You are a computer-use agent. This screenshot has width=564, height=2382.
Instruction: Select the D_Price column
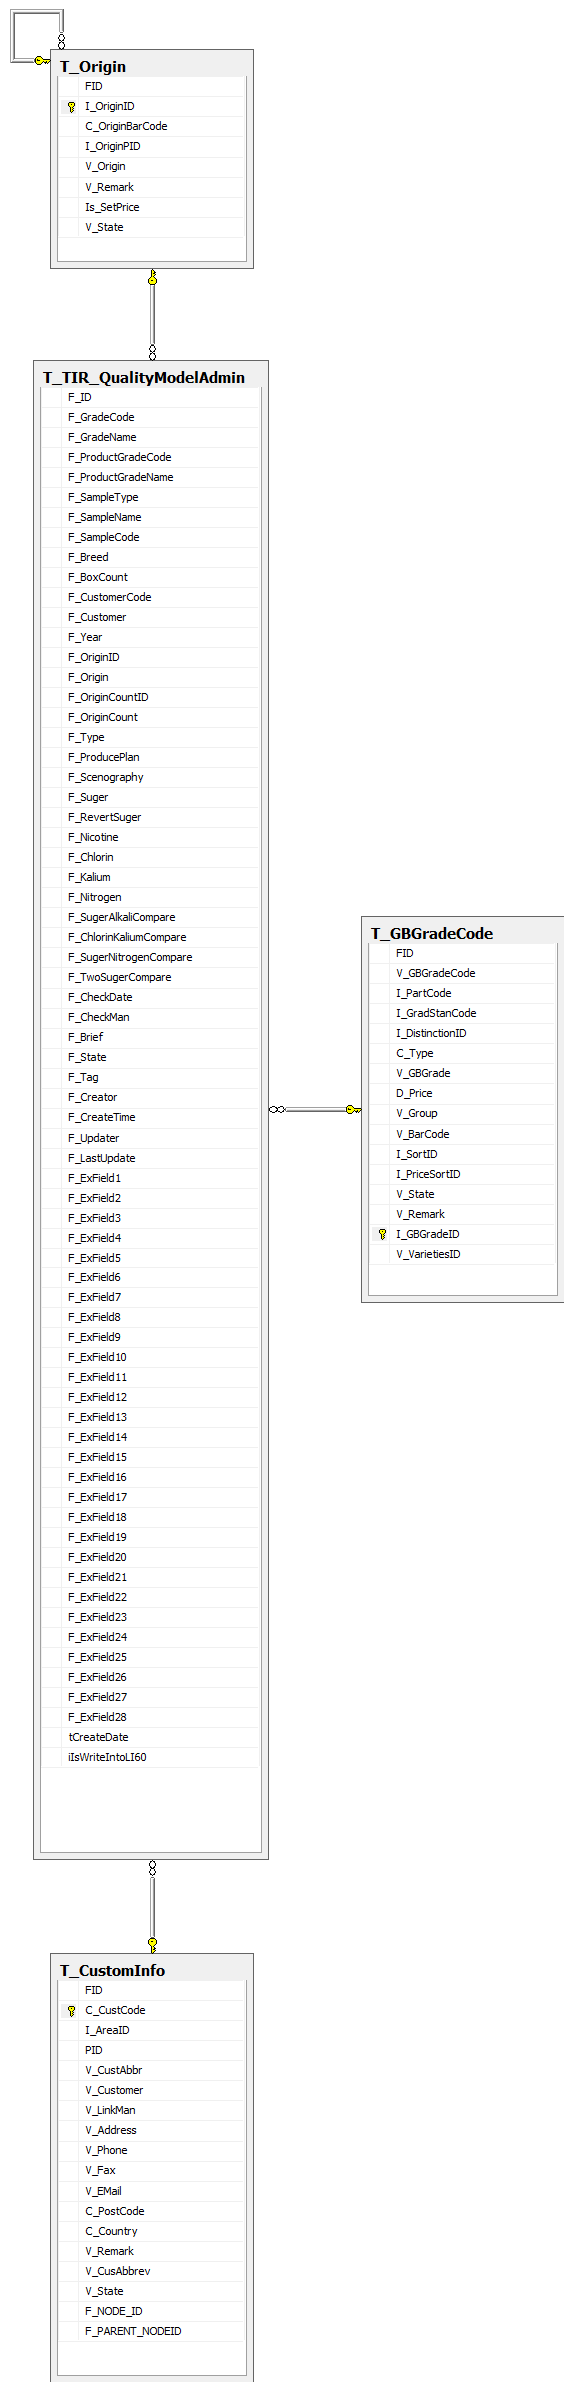(462, 1094)
